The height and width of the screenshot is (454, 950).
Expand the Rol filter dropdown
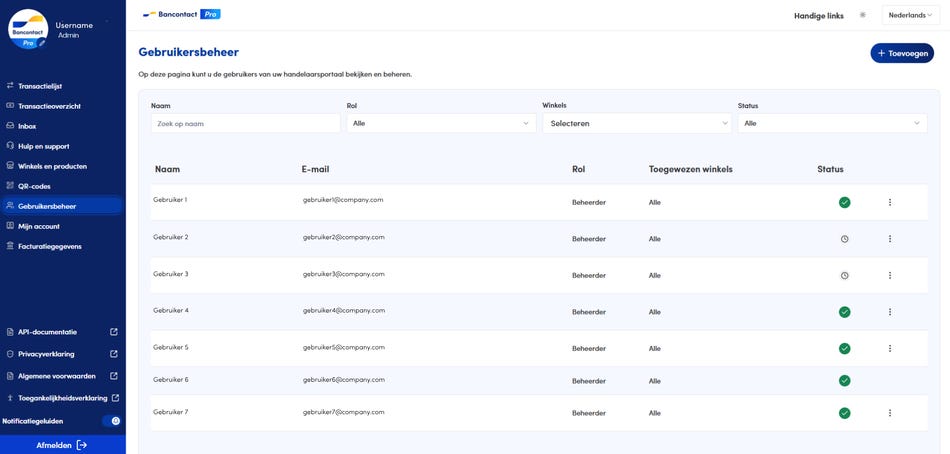tap(441, 124)
